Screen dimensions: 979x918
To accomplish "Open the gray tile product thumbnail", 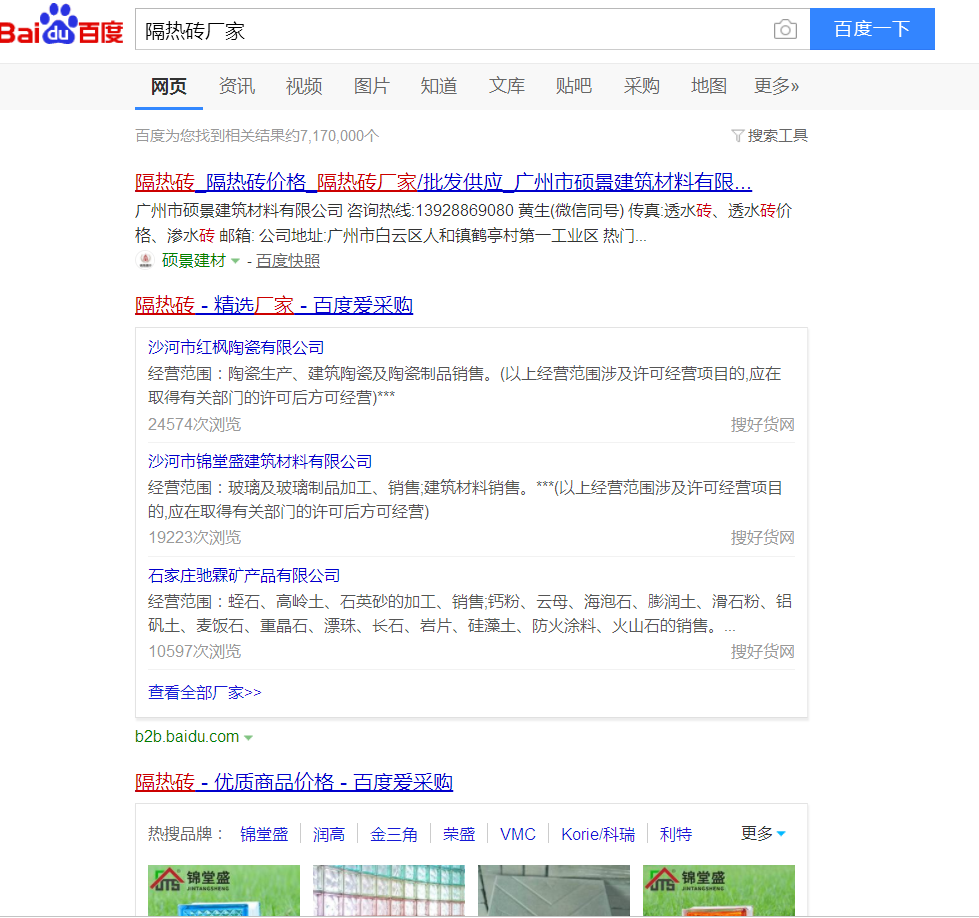I will point(554,891).
